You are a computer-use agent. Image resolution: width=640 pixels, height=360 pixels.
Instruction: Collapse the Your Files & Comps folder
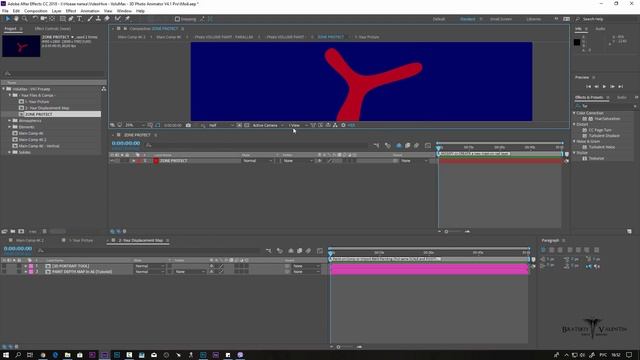click(x=10, y=95)
